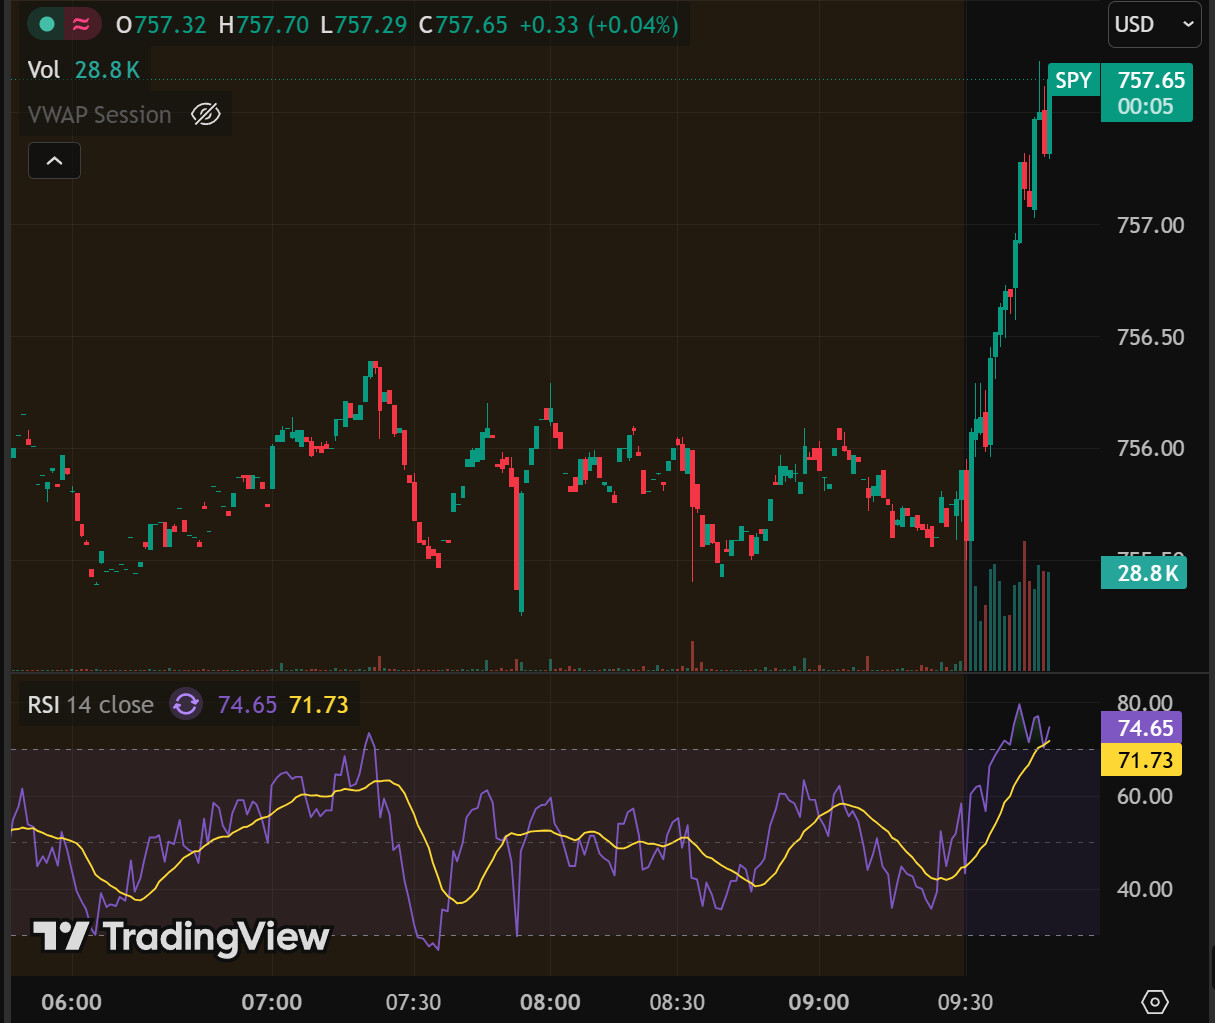Viewport: 1215px width, 1023px height.
Task: Select the RSI 14 close indicator title
Action: 91,705
